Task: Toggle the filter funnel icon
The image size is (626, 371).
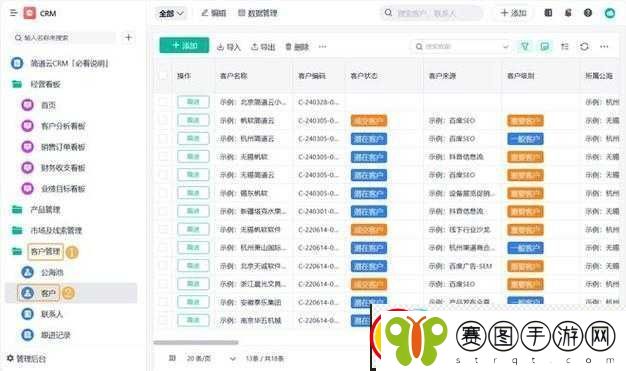Action: coord(525,46)
